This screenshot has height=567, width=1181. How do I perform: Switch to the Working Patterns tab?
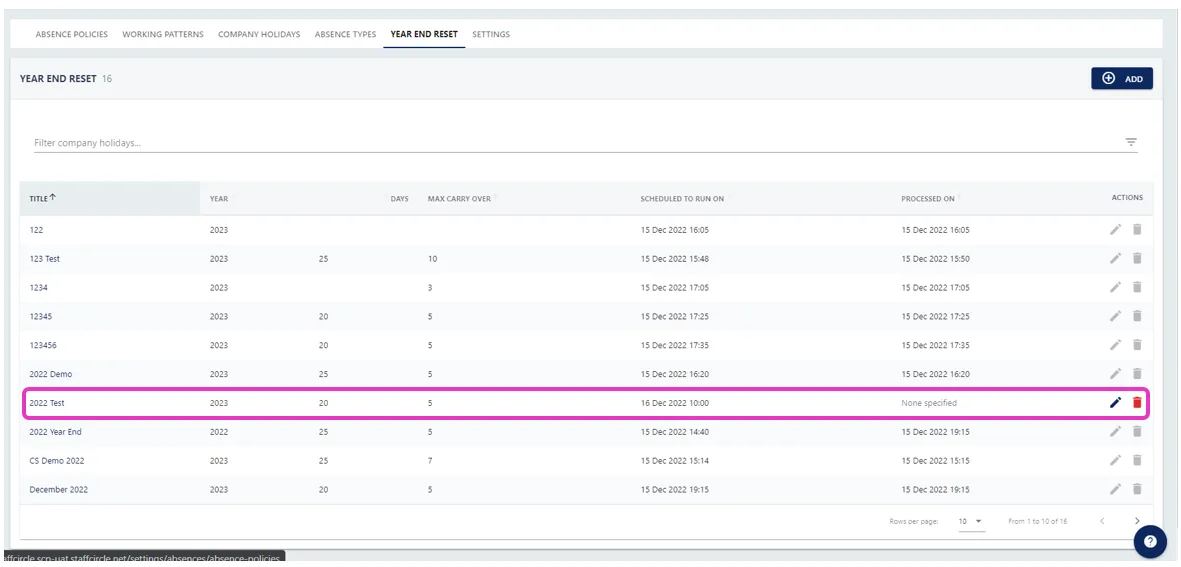pos(163,34)
